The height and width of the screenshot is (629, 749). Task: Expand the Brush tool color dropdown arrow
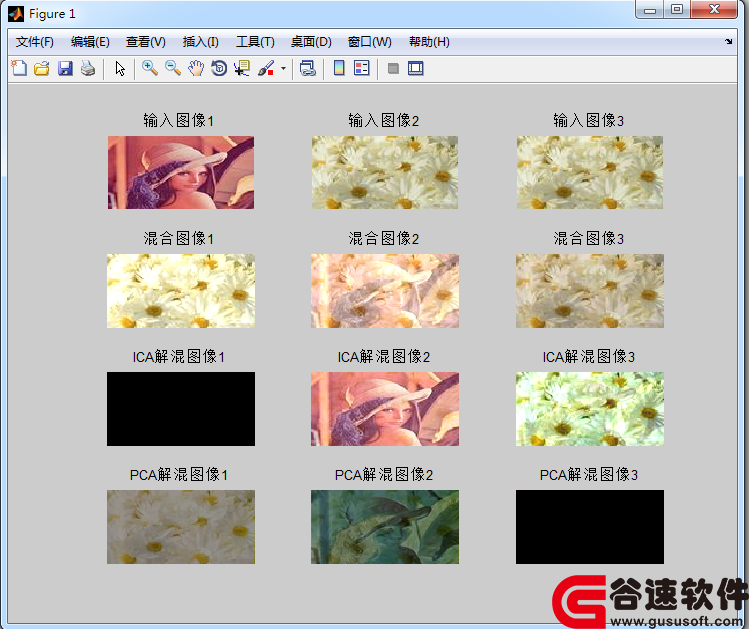[x=283, y=68]
